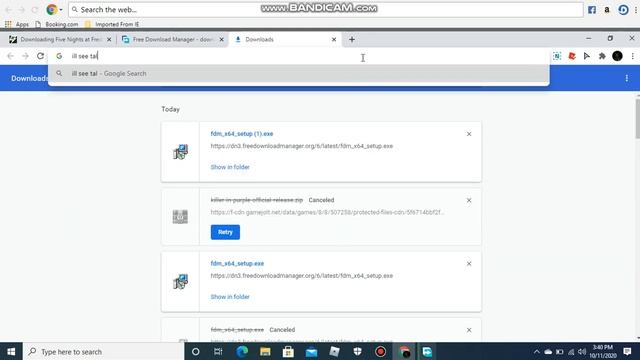Click the zip file icon thumbnail

point(180,216)
